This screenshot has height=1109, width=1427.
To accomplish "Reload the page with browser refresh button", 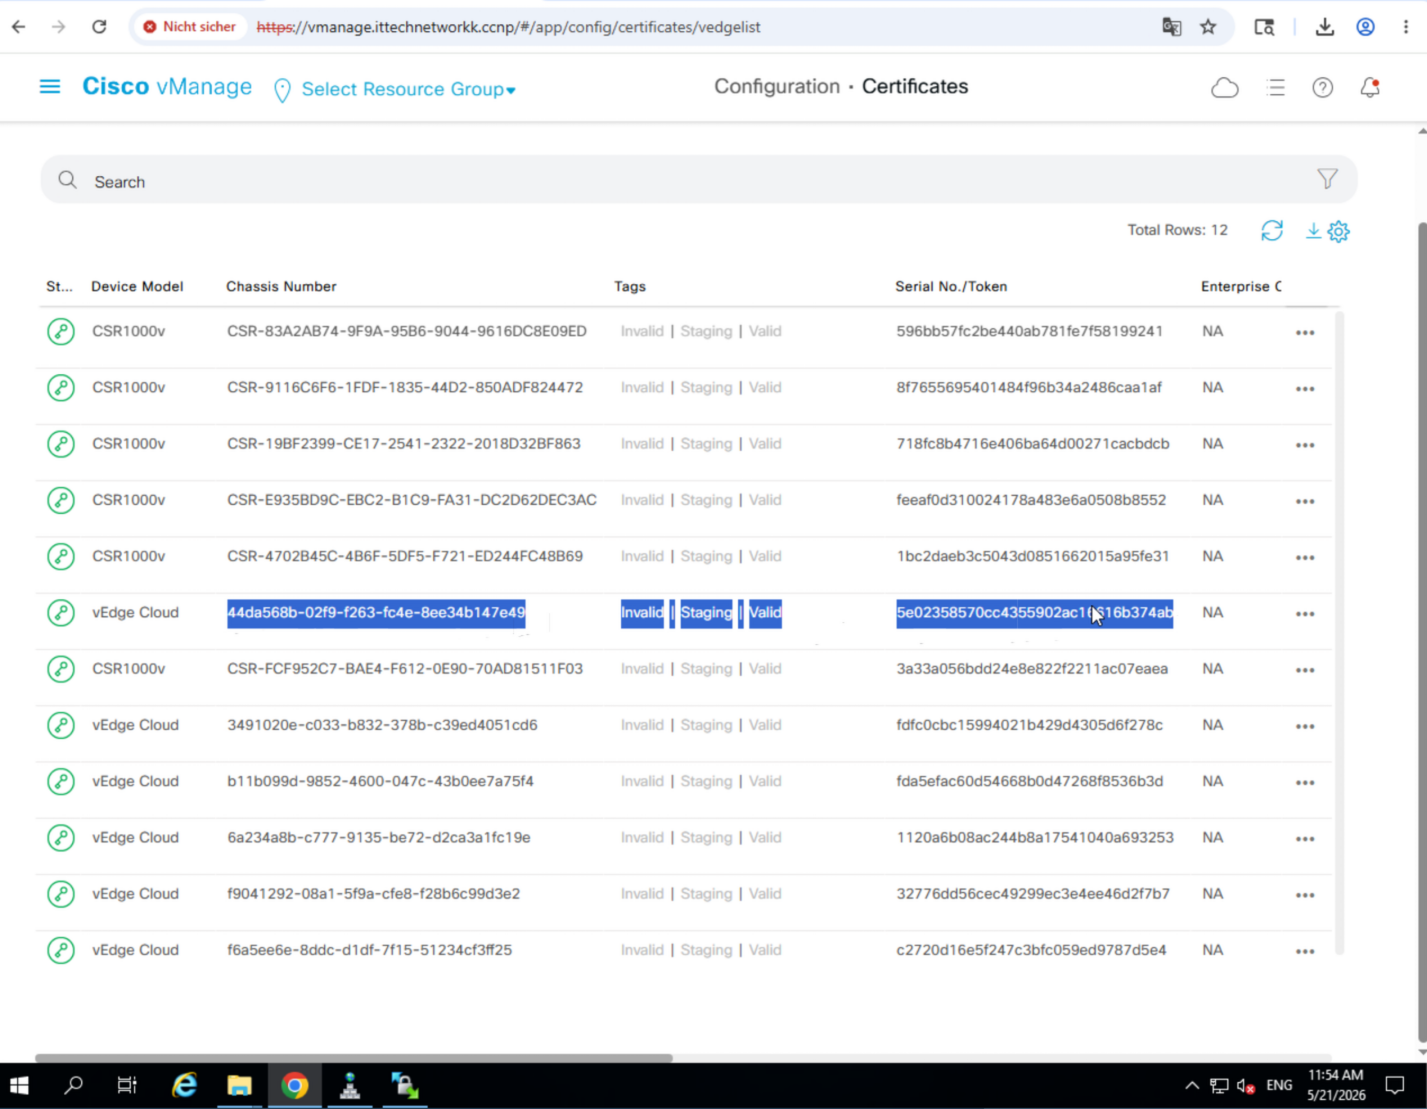I will coord(99,27).
